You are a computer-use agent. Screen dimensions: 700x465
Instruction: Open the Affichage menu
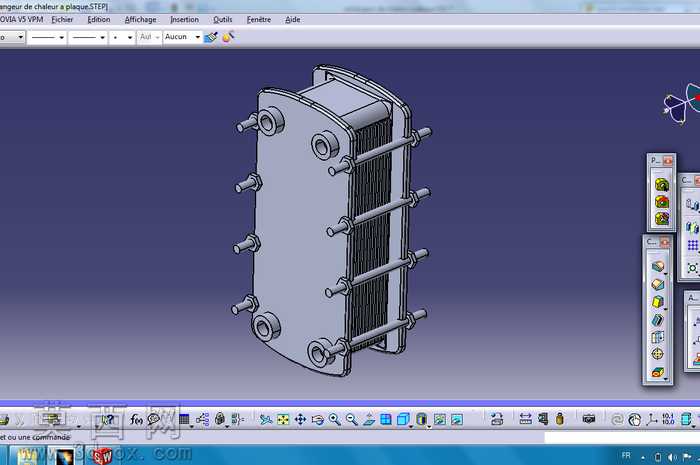140,20
